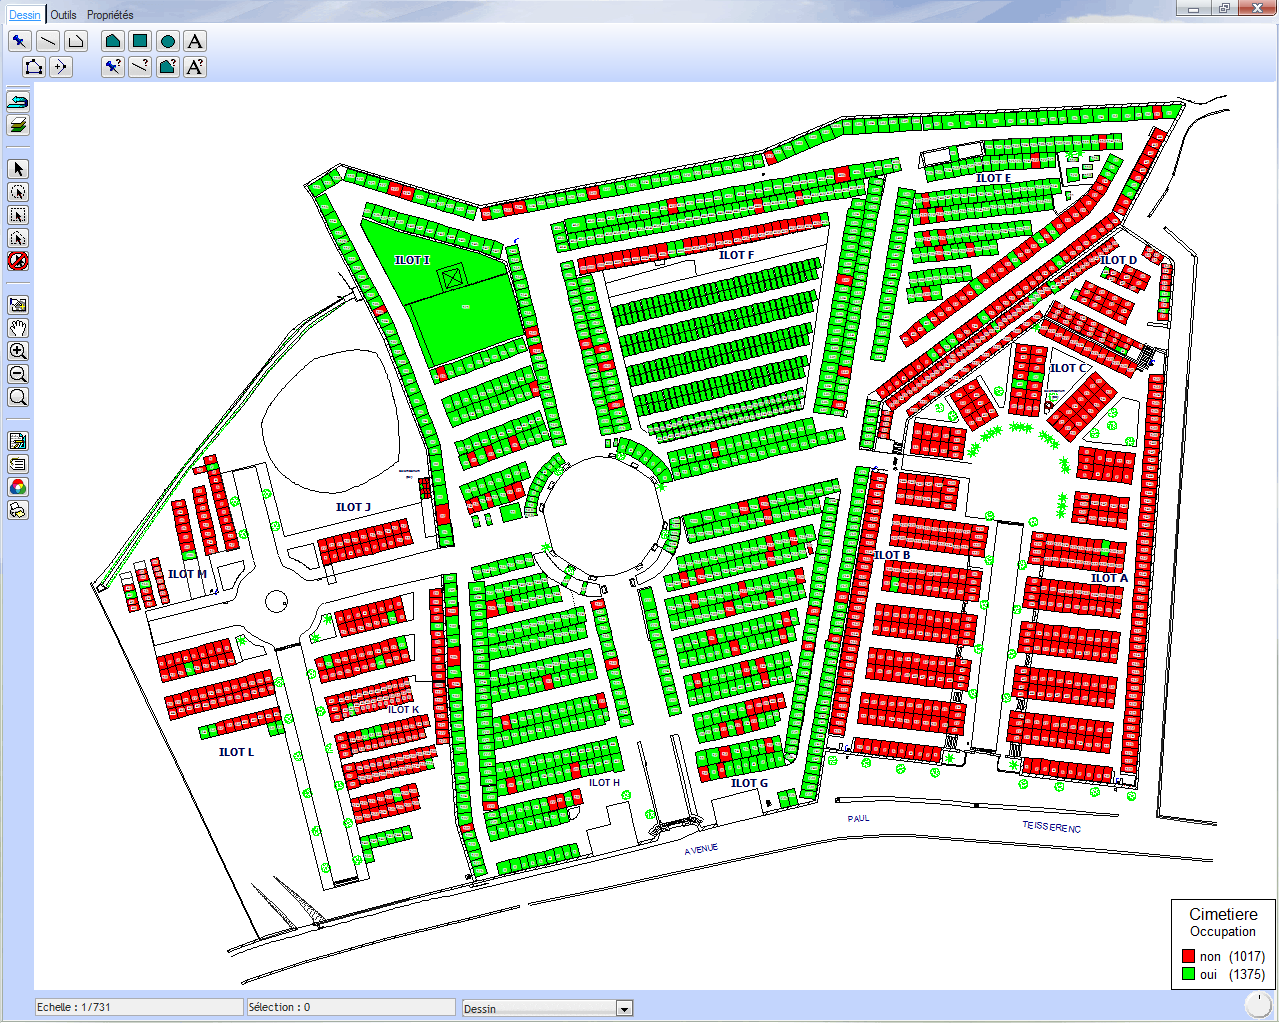Turn the round dial in bottom-right corner

tap(1258, 1004)
